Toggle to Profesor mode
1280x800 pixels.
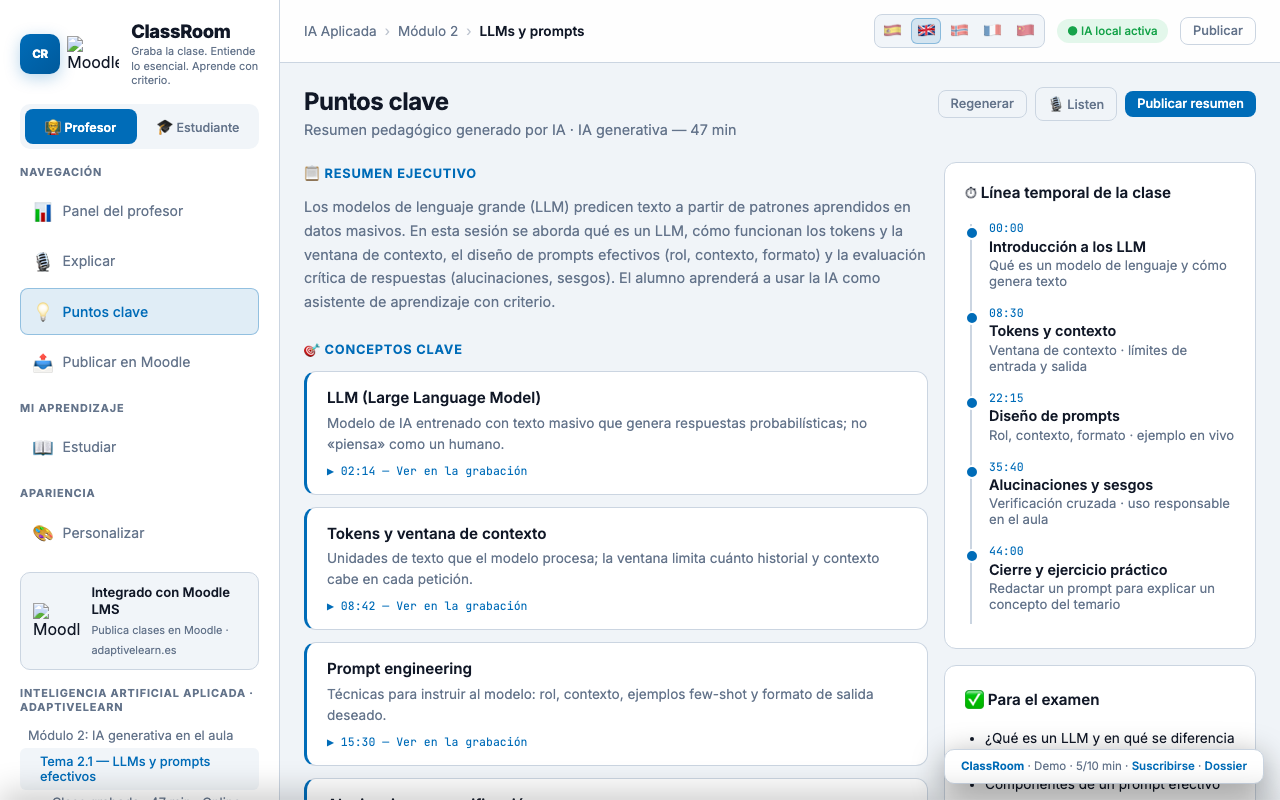click(x=81, y=127)
